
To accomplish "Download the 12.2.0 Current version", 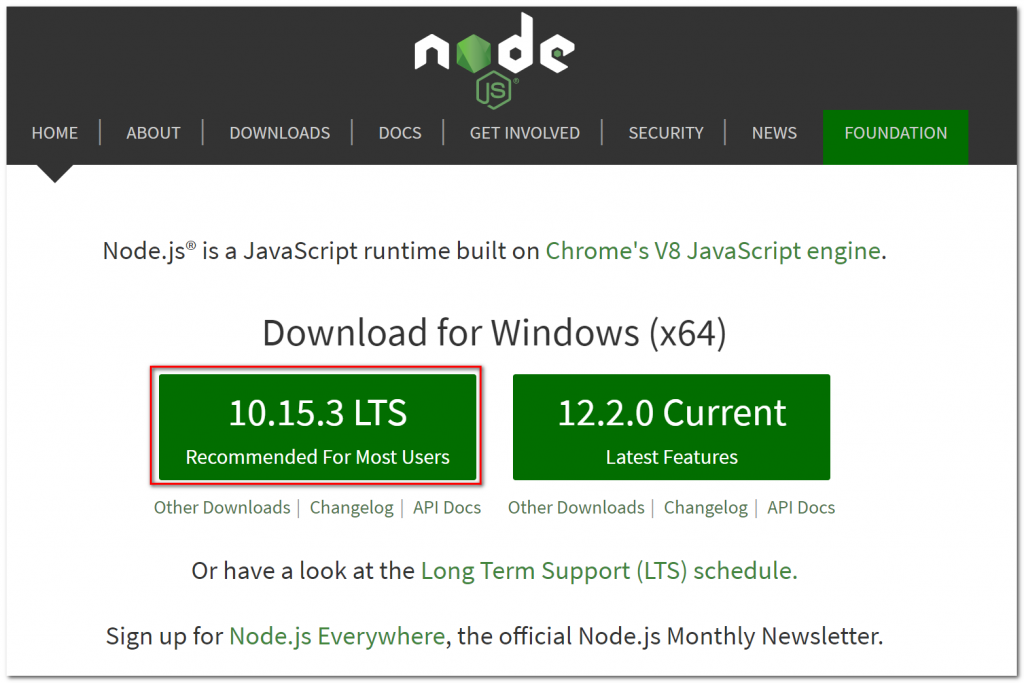I will tap(671, 427).
